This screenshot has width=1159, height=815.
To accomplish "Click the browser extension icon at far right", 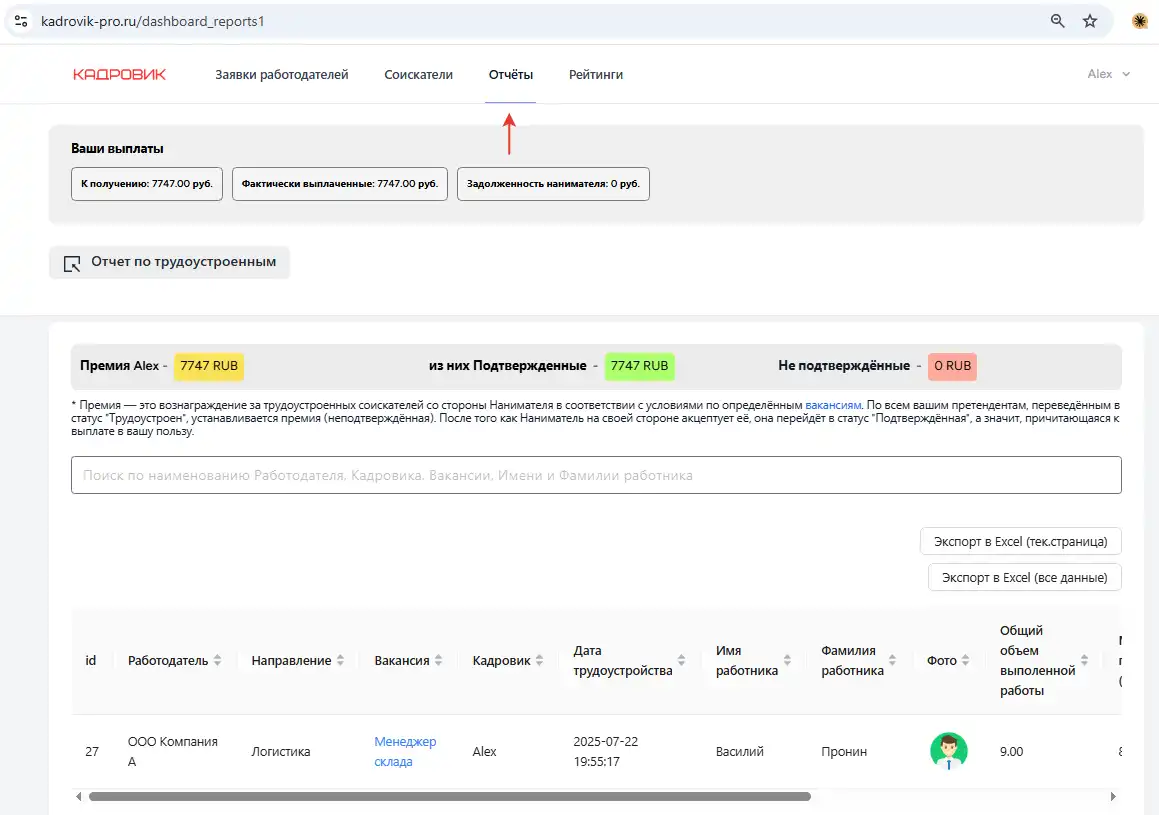I will click(1139, 21).
